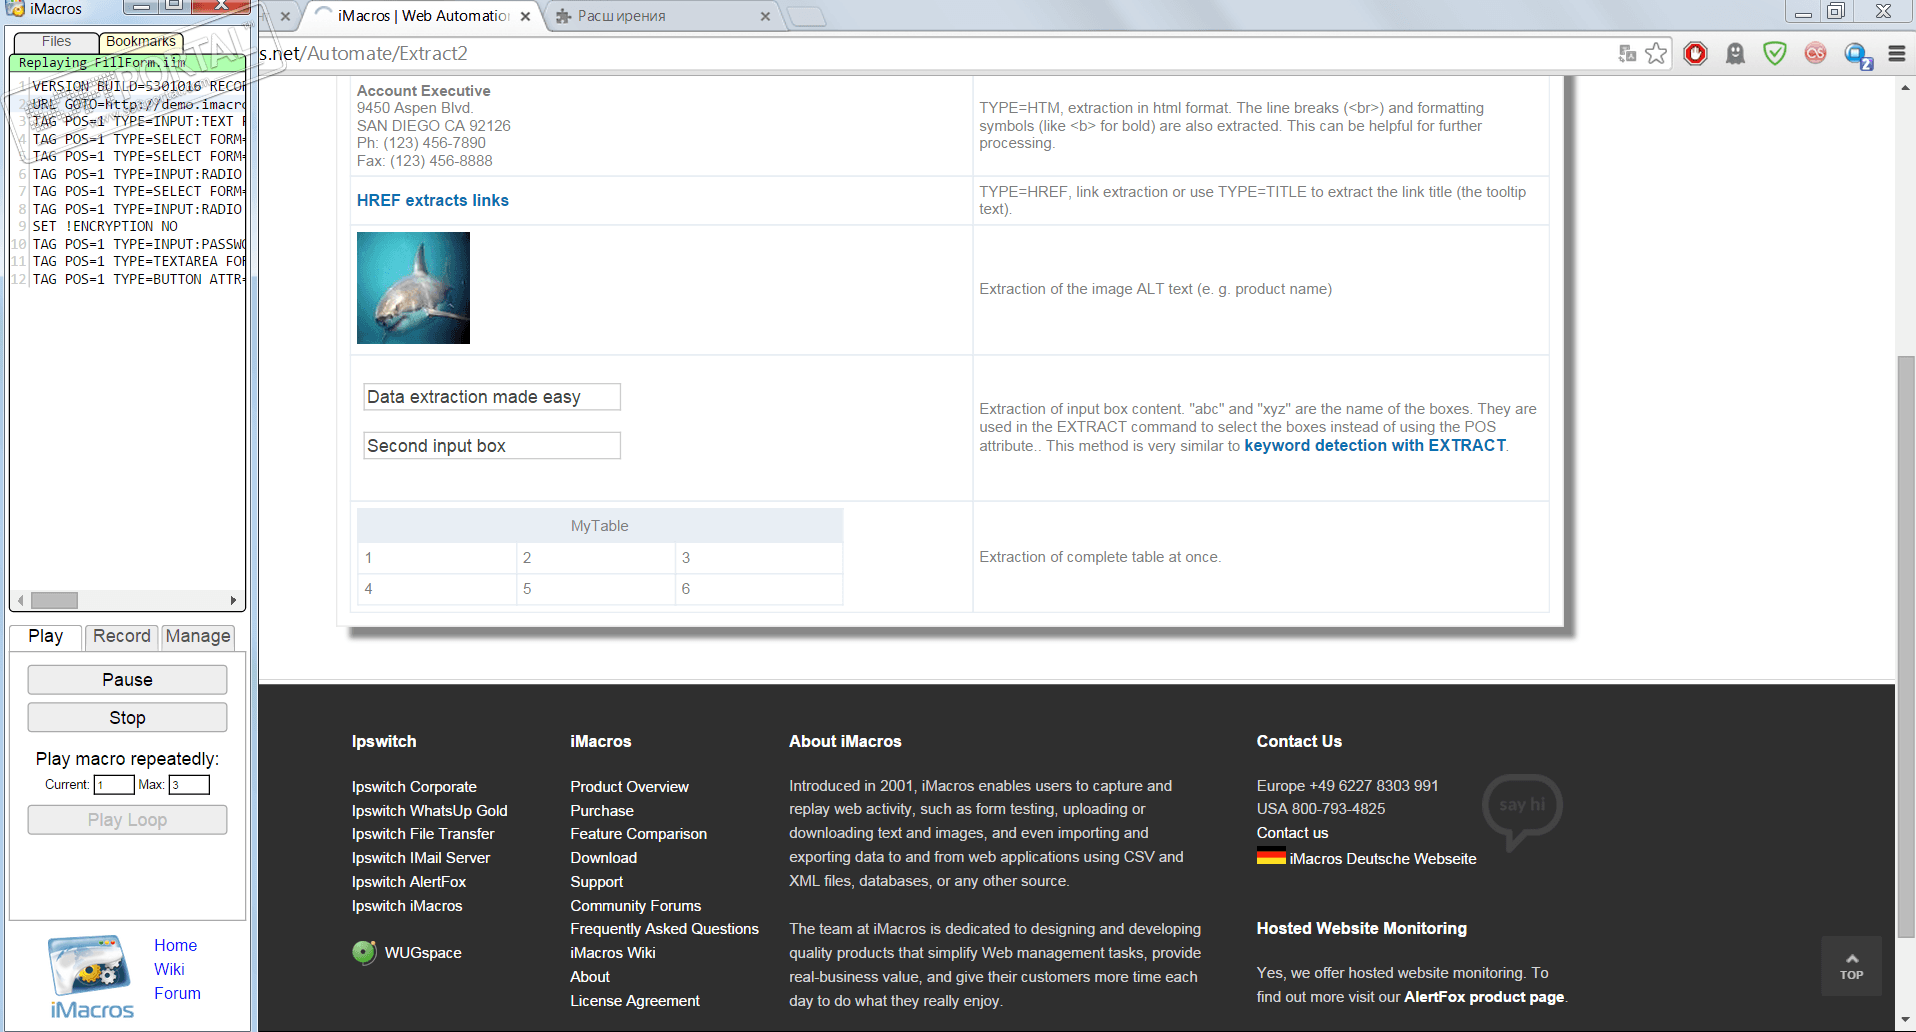Open the Purchase footer link
The width and height of the screenshot is (1916, 1032).
602,811
